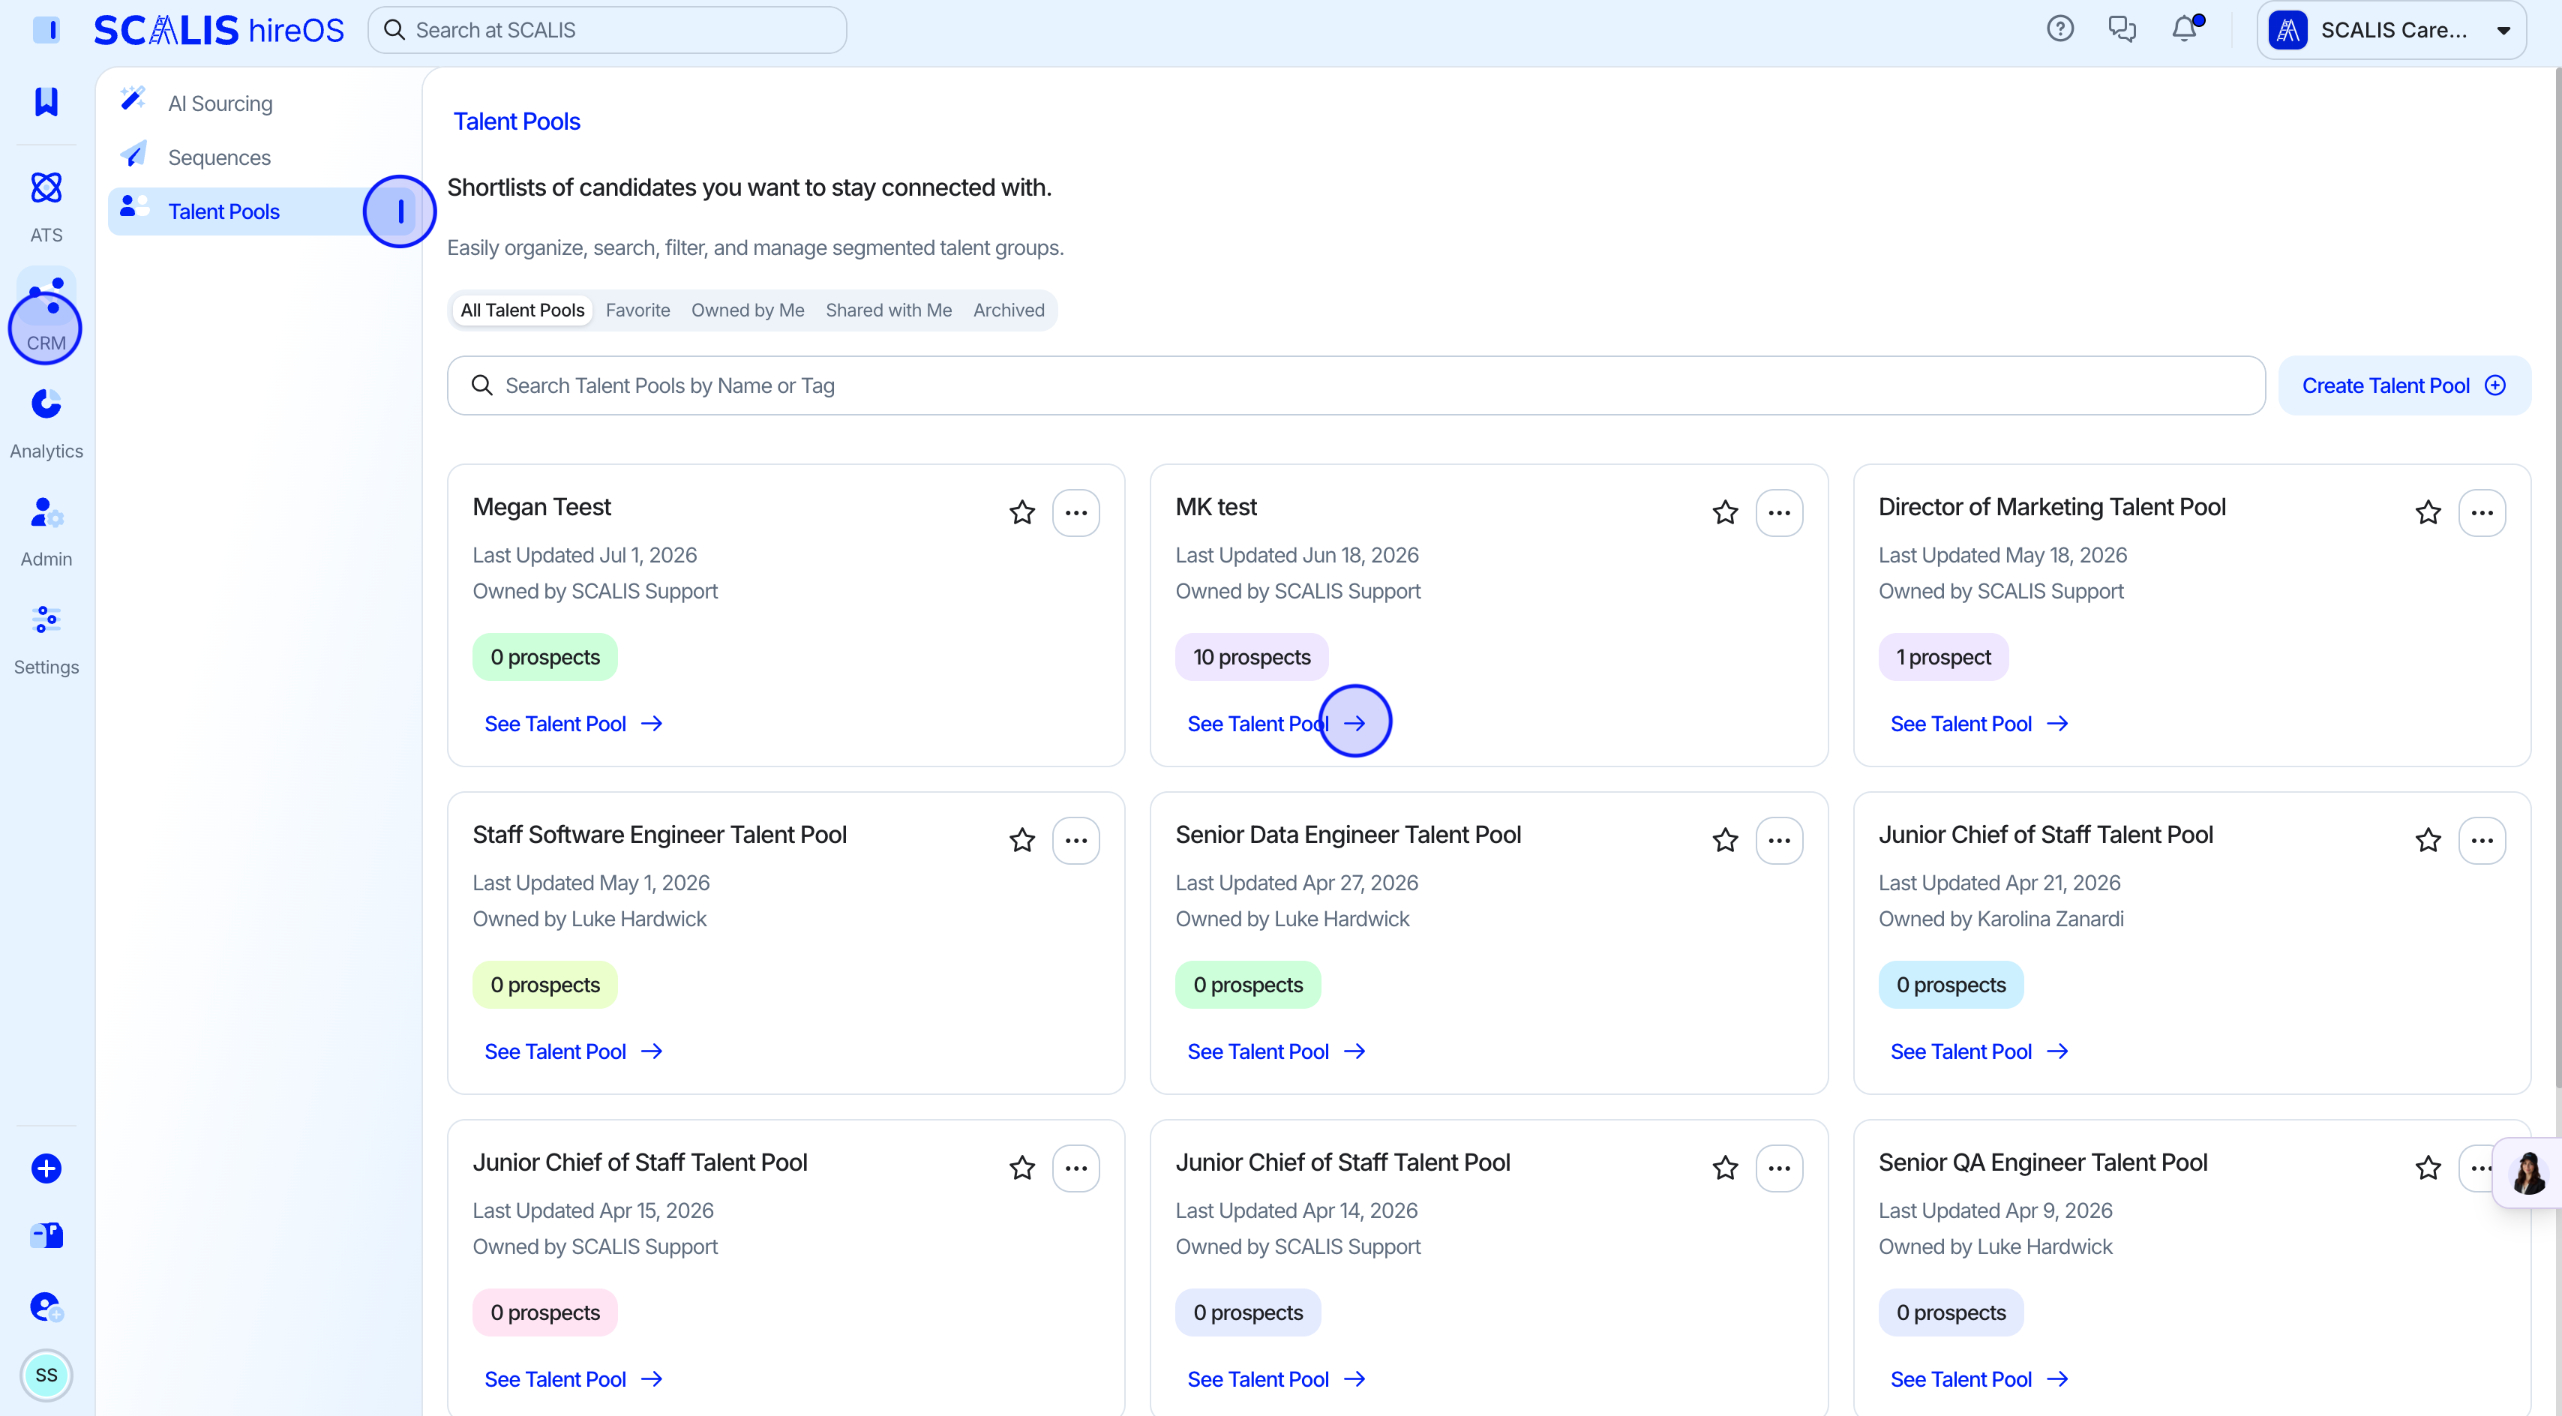Open See Talent Pool for Director of Marketing
Screen dimensions: 2562x1416
[x=1979, y=723]
